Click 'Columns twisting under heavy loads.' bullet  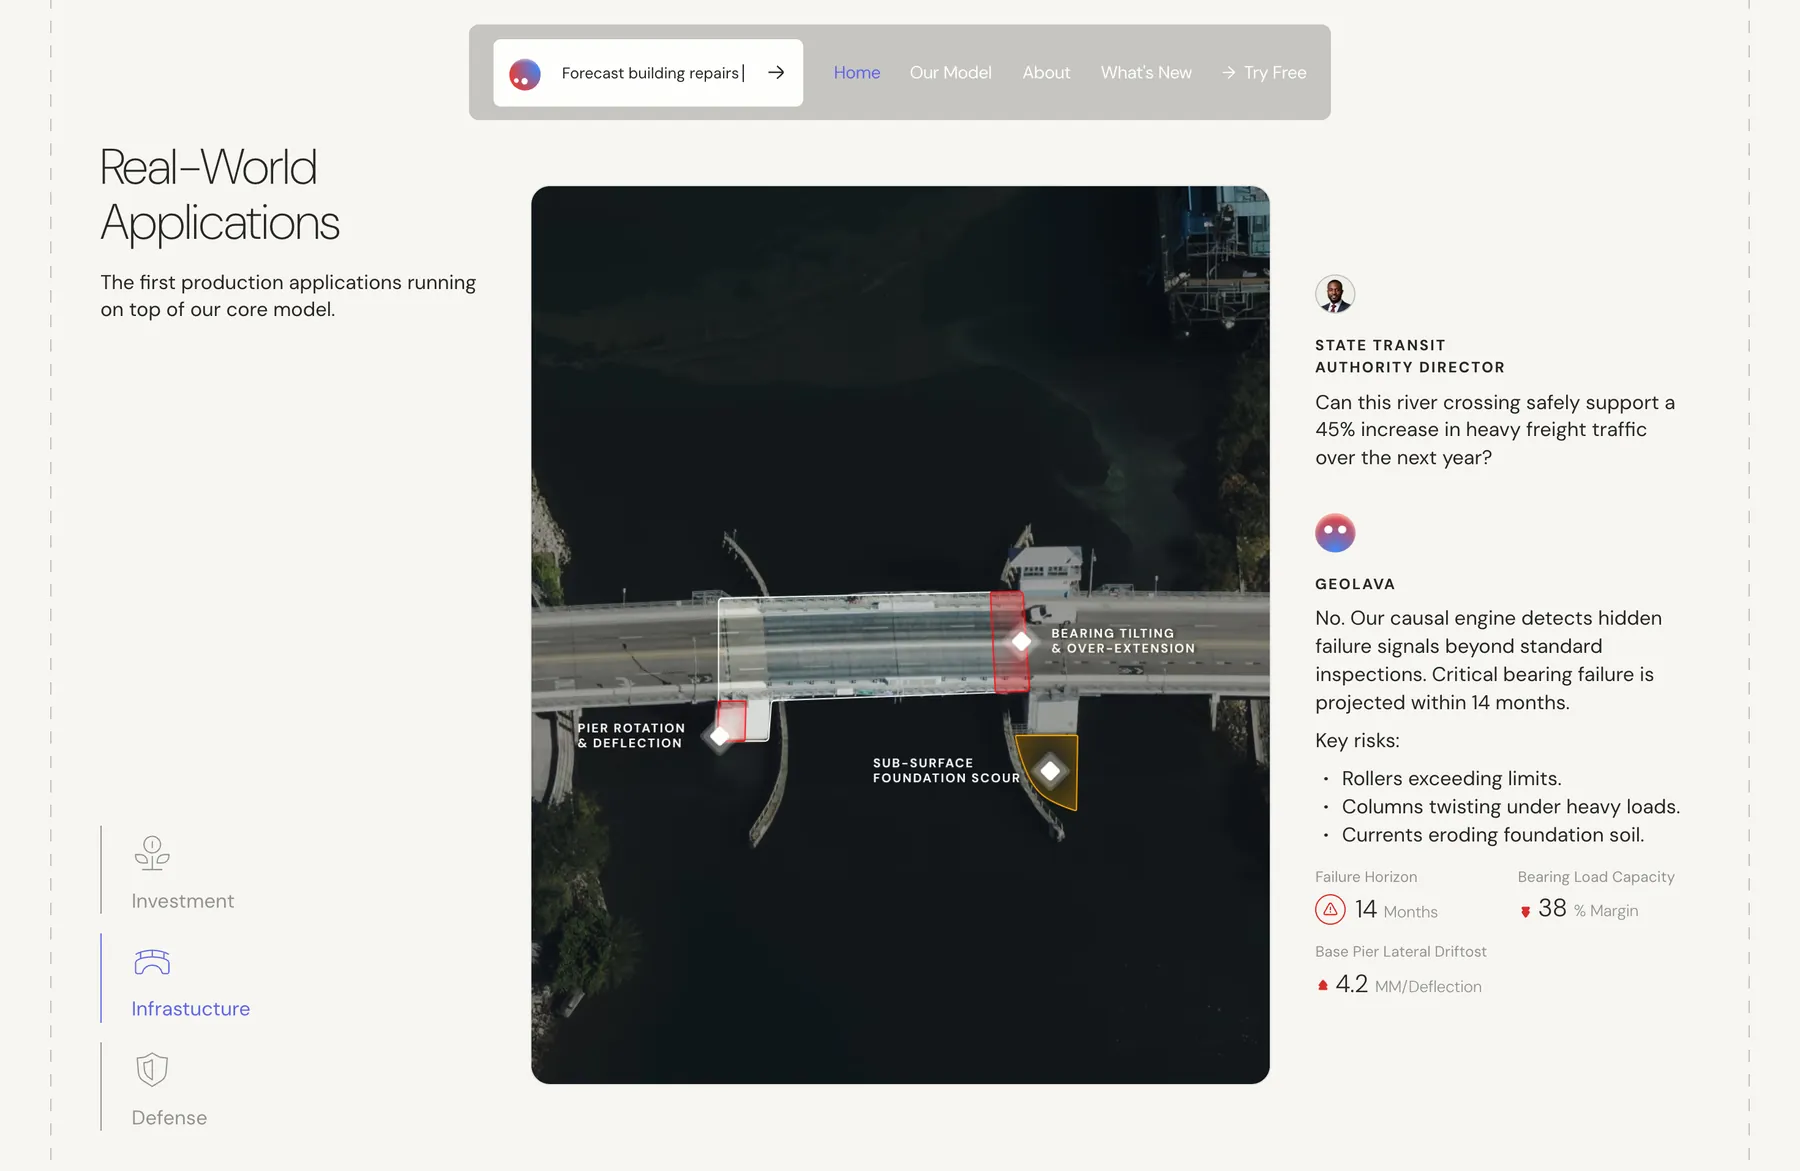(1510, 807)
